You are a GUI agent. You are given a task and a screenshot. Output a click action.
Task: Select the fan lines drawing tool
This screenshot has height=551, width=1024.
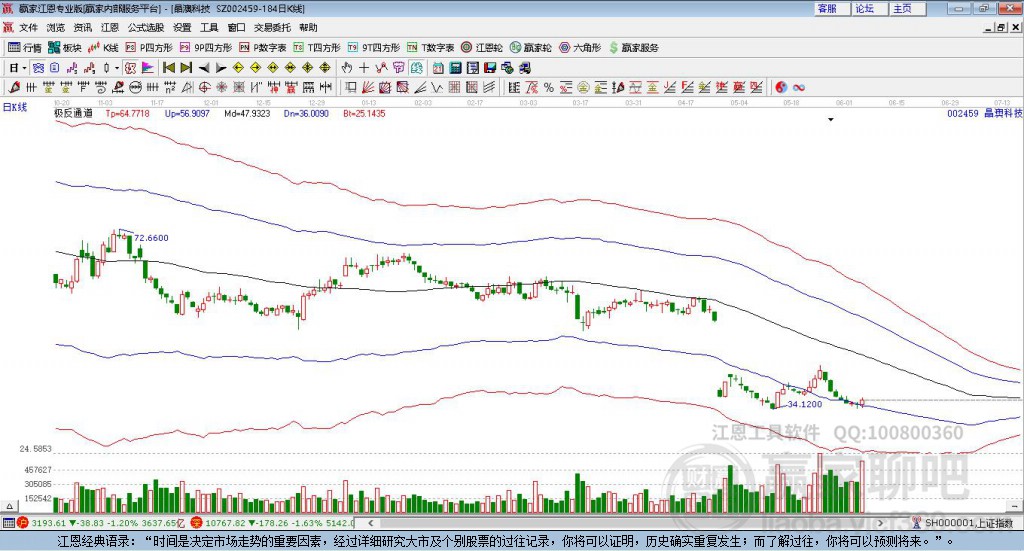coord(368,87)
